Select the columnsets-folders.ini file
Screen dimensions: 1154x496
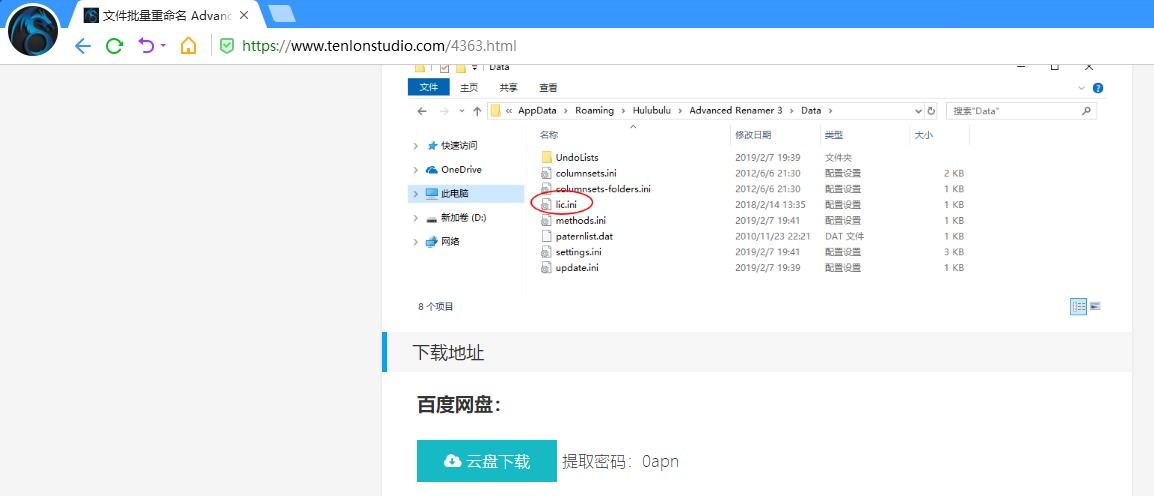[595, 189]
